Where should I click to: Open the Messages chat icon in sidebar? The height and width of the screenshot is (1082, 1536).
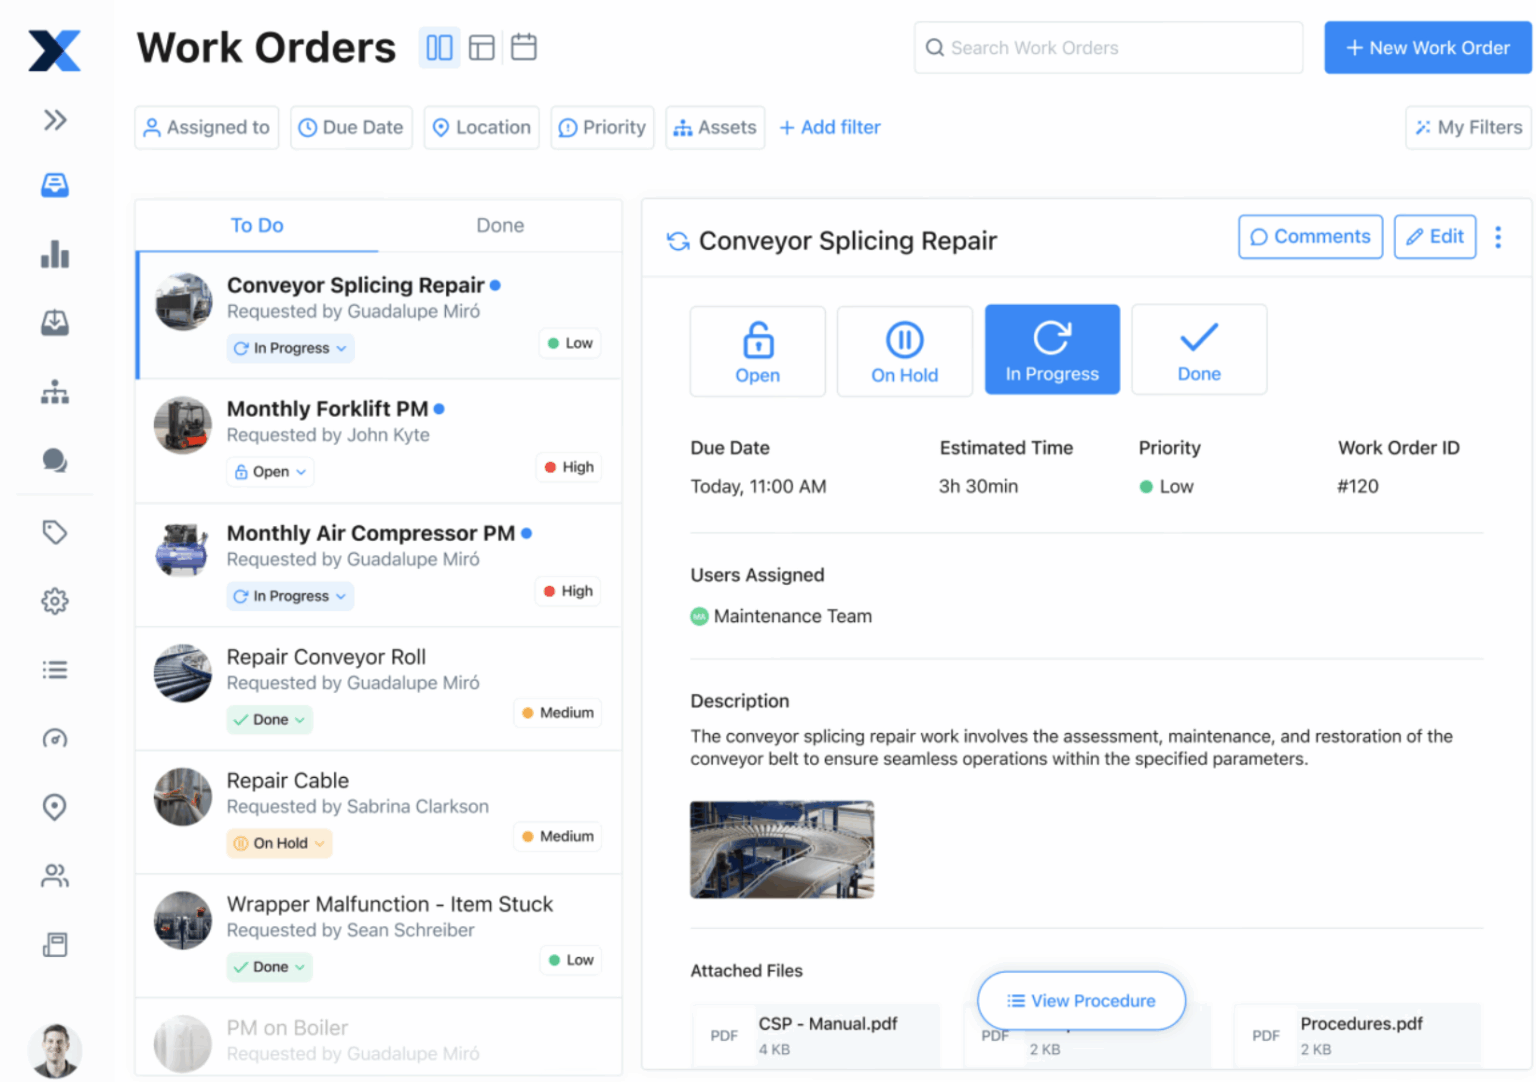pos(54,461)
